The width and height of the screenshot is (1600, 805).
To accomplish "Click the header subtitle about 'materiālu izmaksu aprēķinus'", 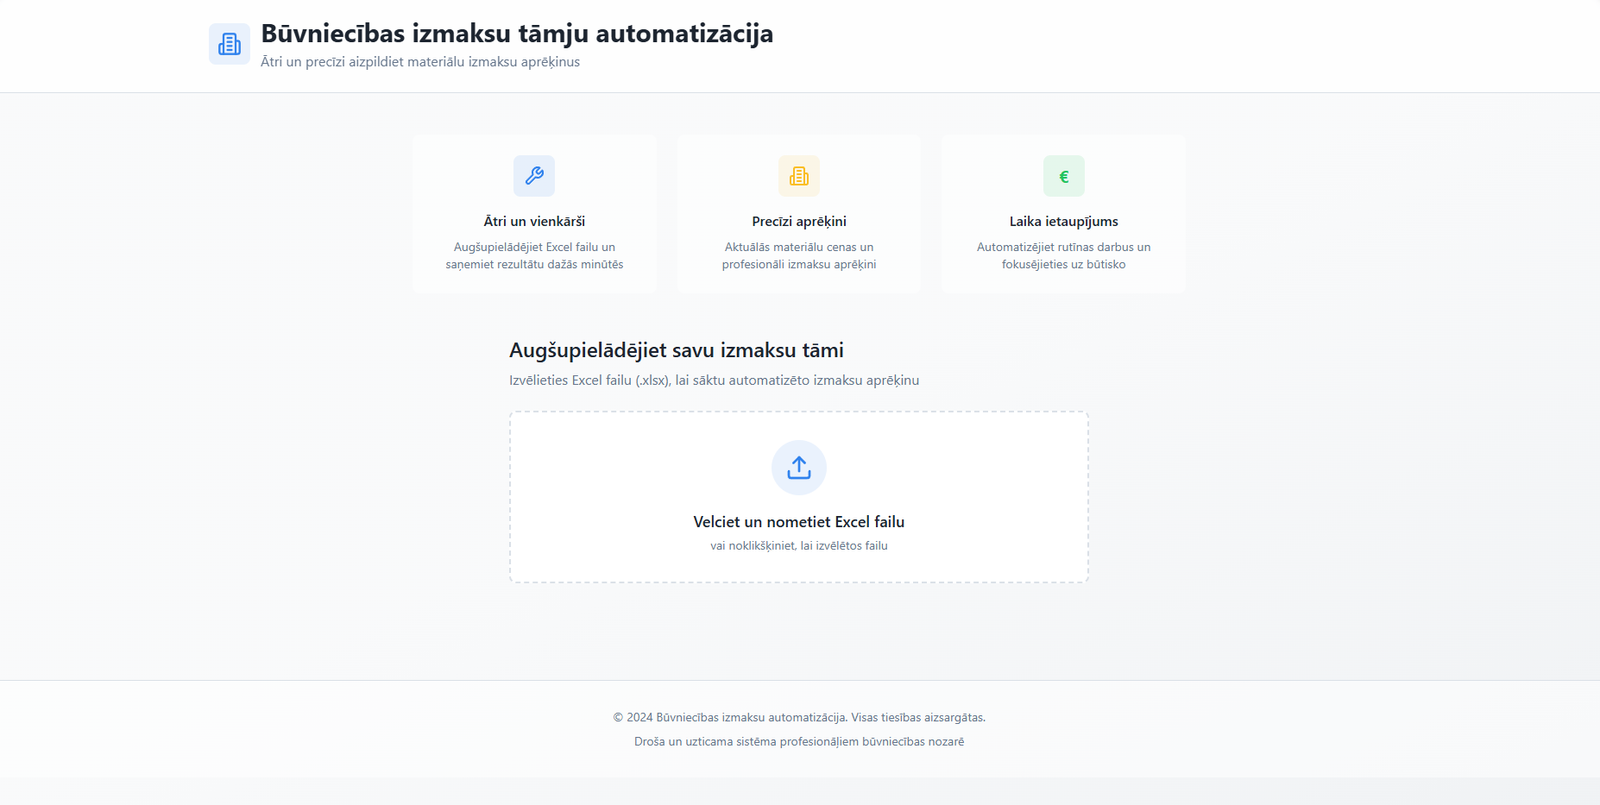I will (420, 62).
